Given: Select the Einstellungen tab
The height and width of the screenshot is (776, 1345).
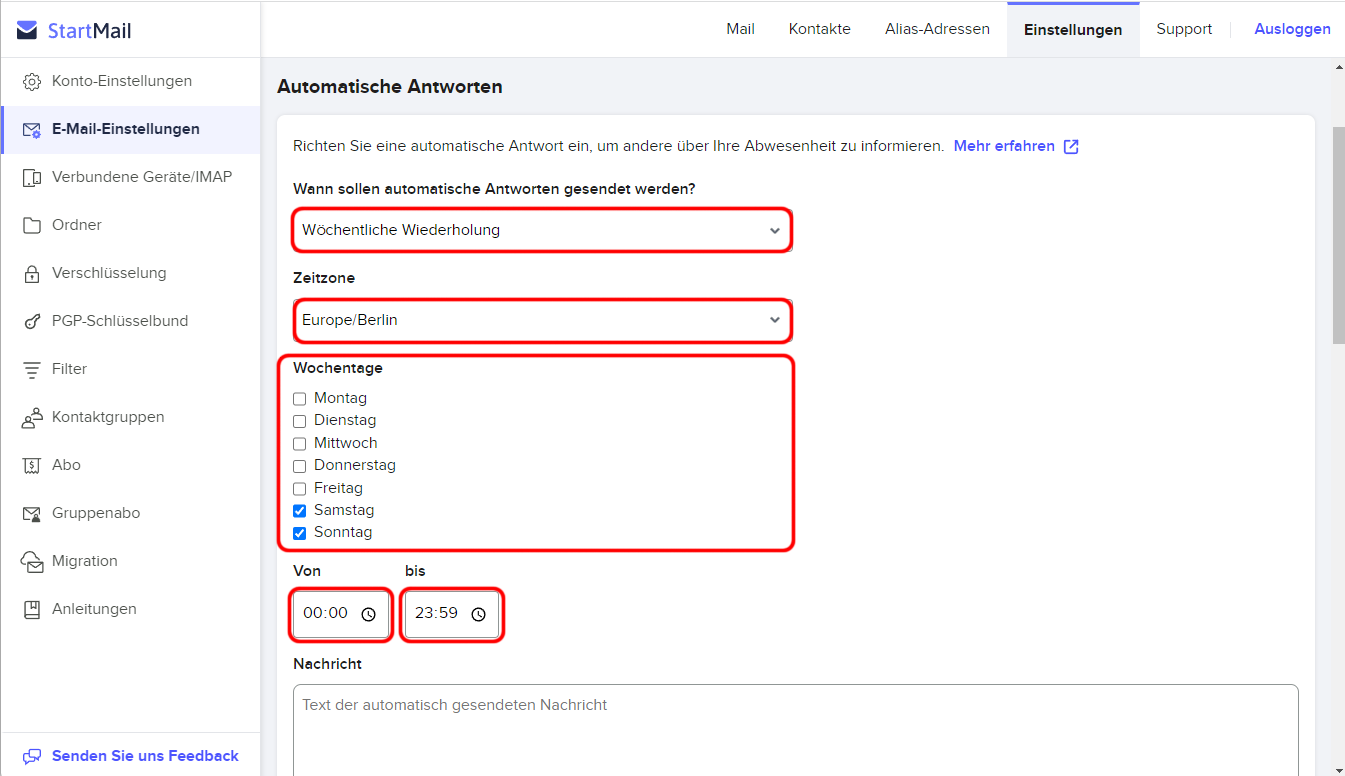Looking at the screenshot, I should tap(1073, 29).
